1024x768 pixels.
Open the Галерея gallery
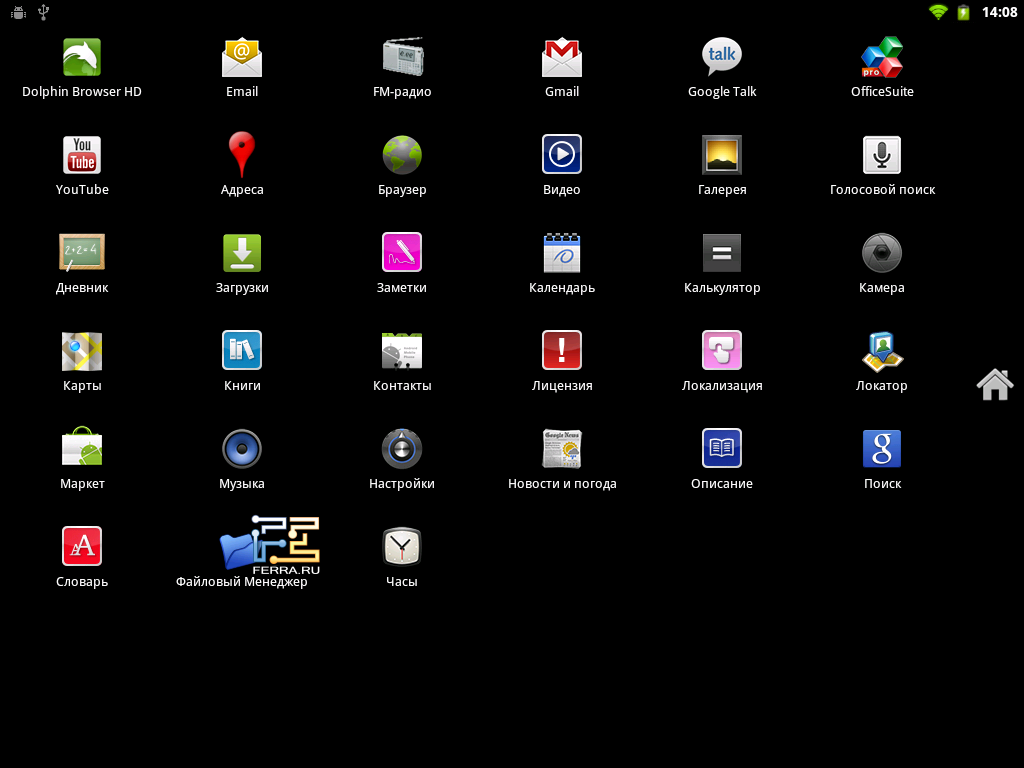(x=722, y=156)
